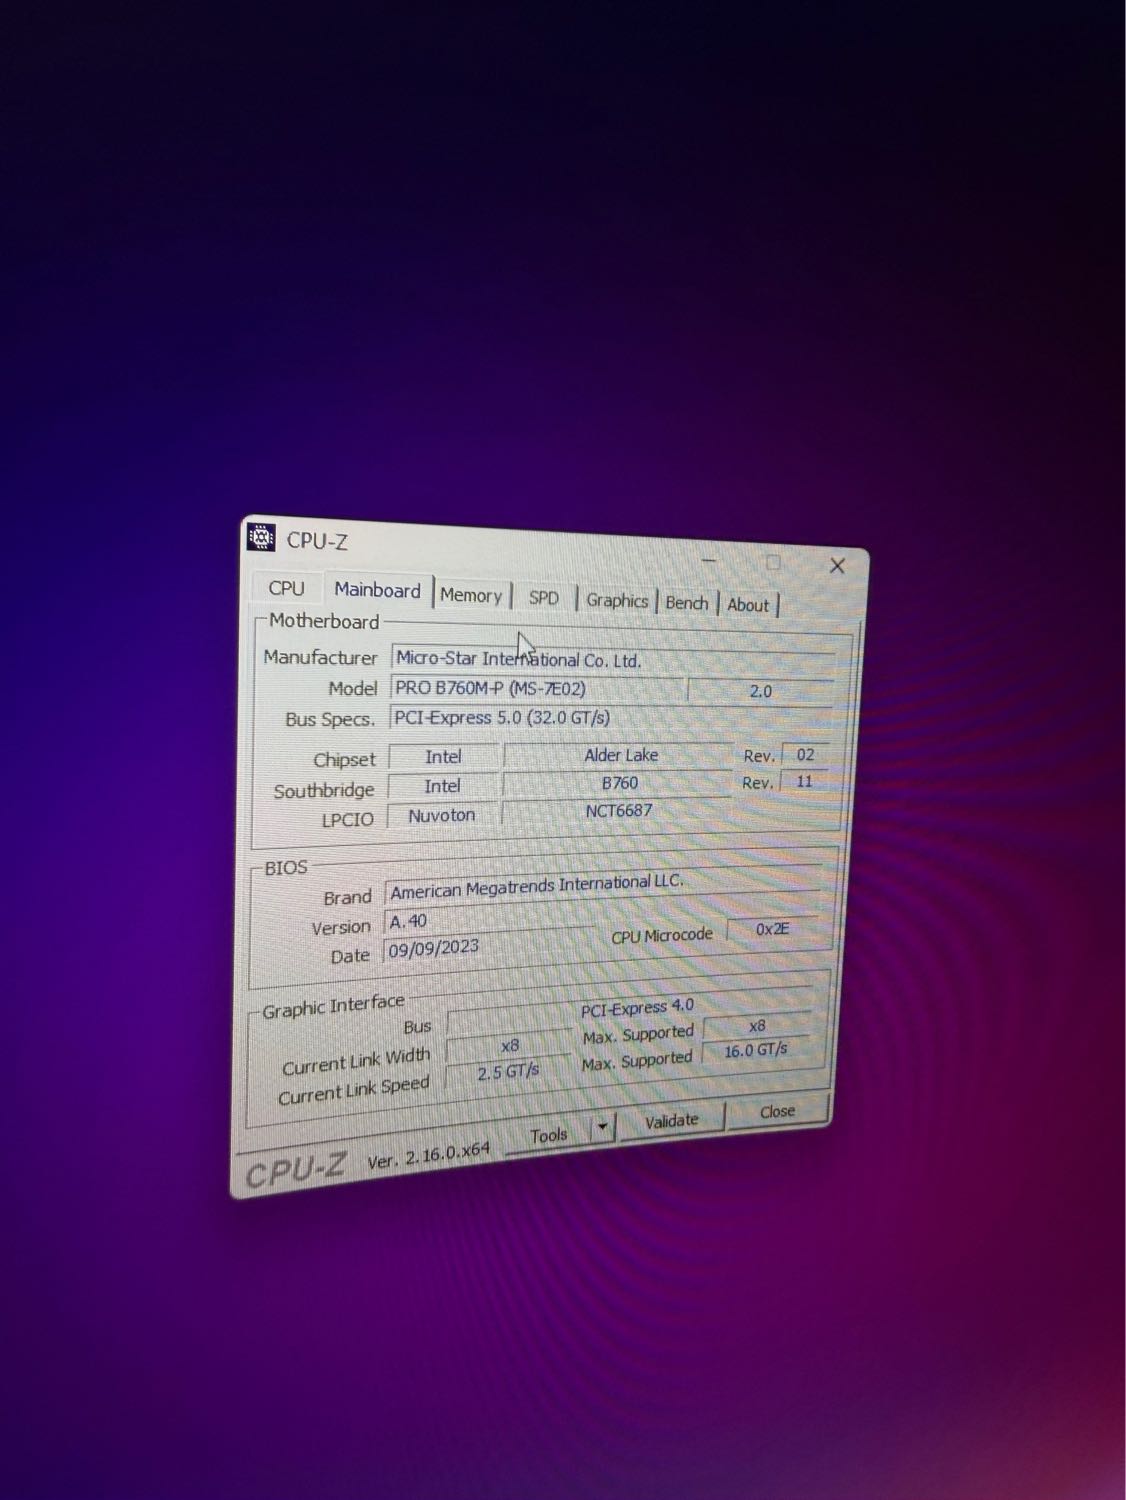Click the Southbridge Rev. value 11
This screenshot has width=1126, height=1500.
[804, 781]
